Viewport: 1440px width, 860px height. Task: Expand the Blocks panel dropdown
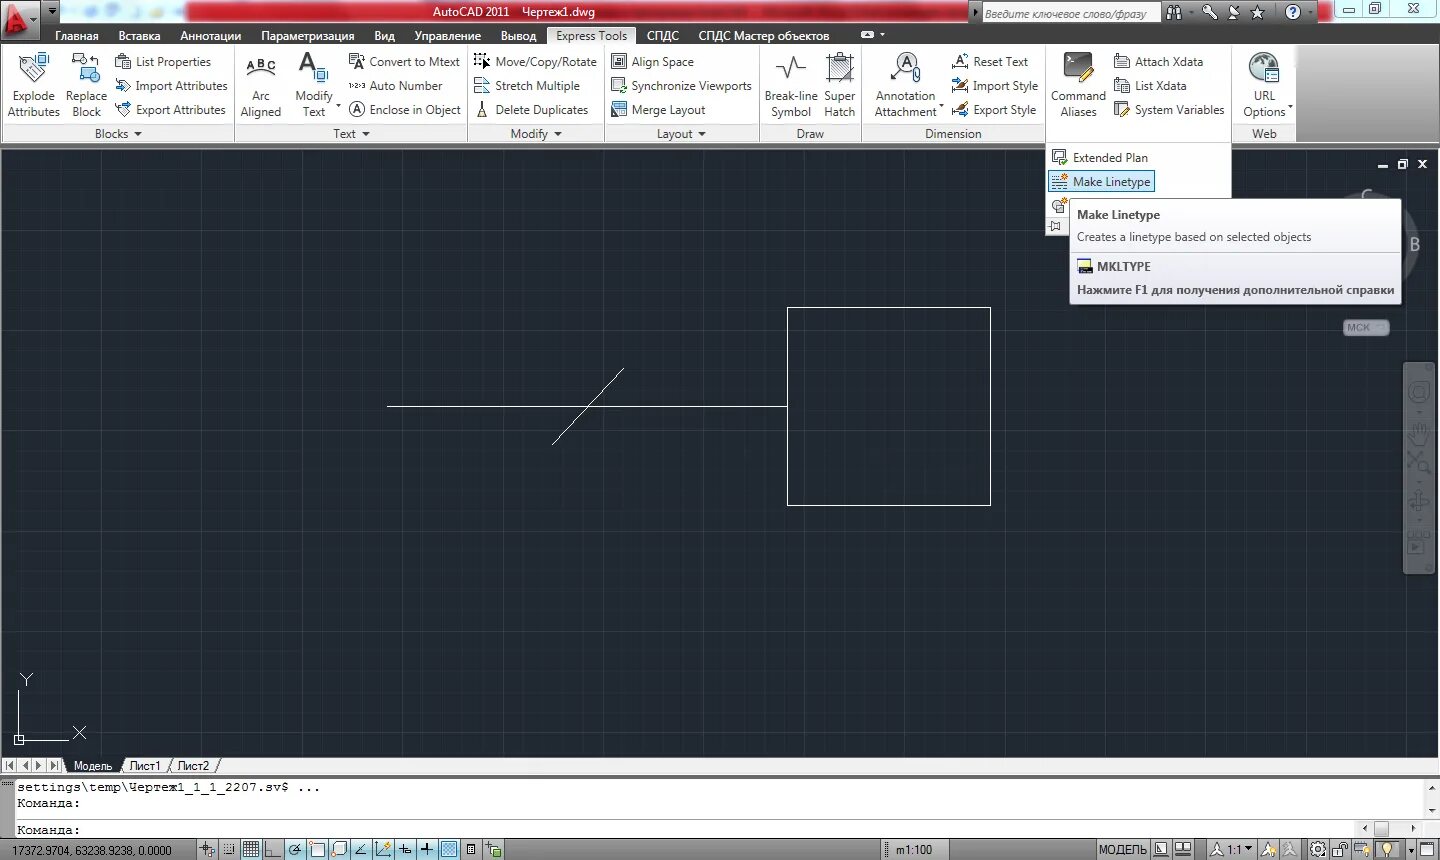[x=117, y=134]
